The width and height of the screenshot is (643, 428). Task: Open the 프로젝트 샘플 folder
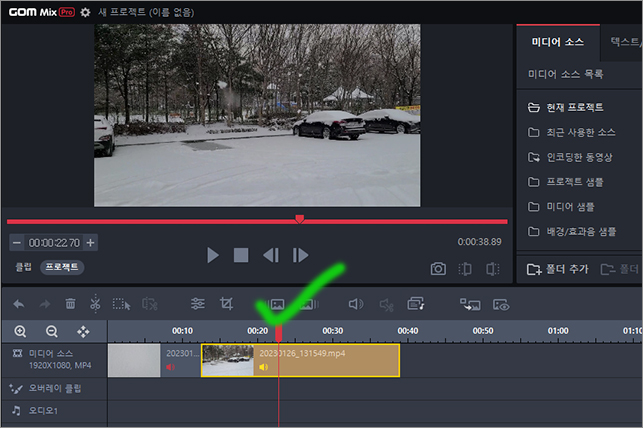coord(575,182)
